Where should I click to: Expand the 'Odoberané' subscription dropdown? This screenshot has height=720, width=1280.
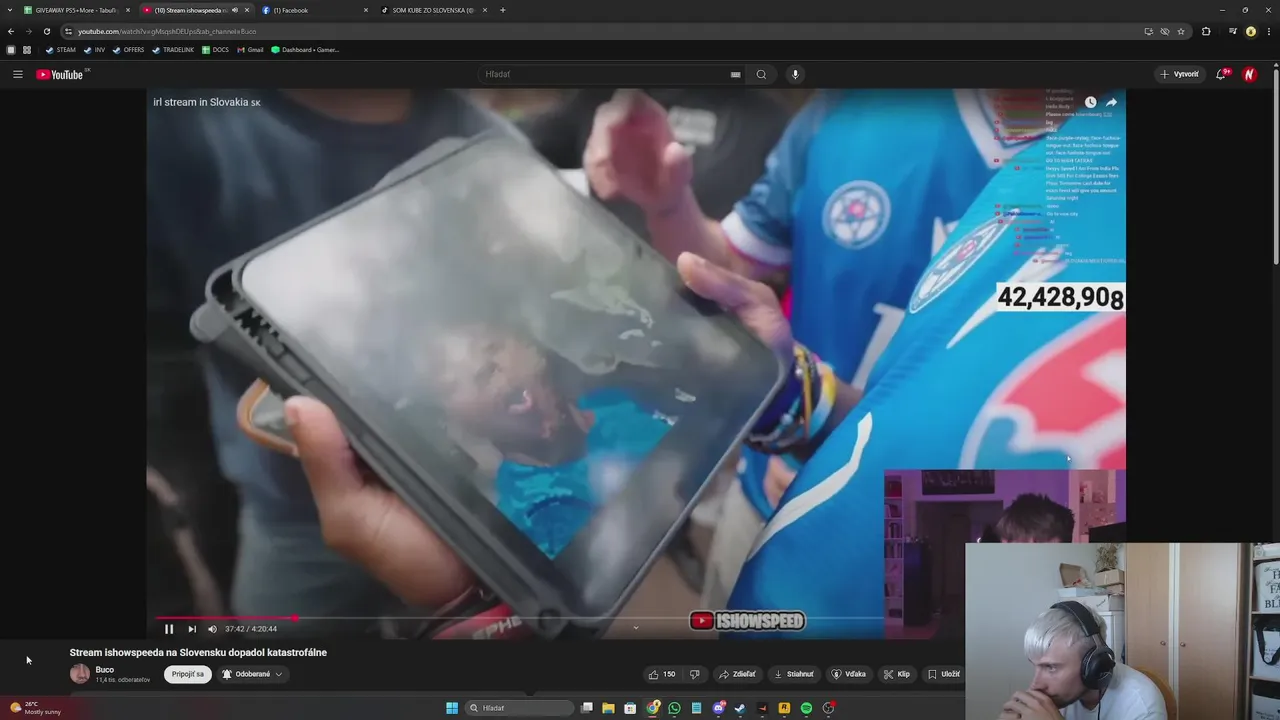[x=252, y=674]
